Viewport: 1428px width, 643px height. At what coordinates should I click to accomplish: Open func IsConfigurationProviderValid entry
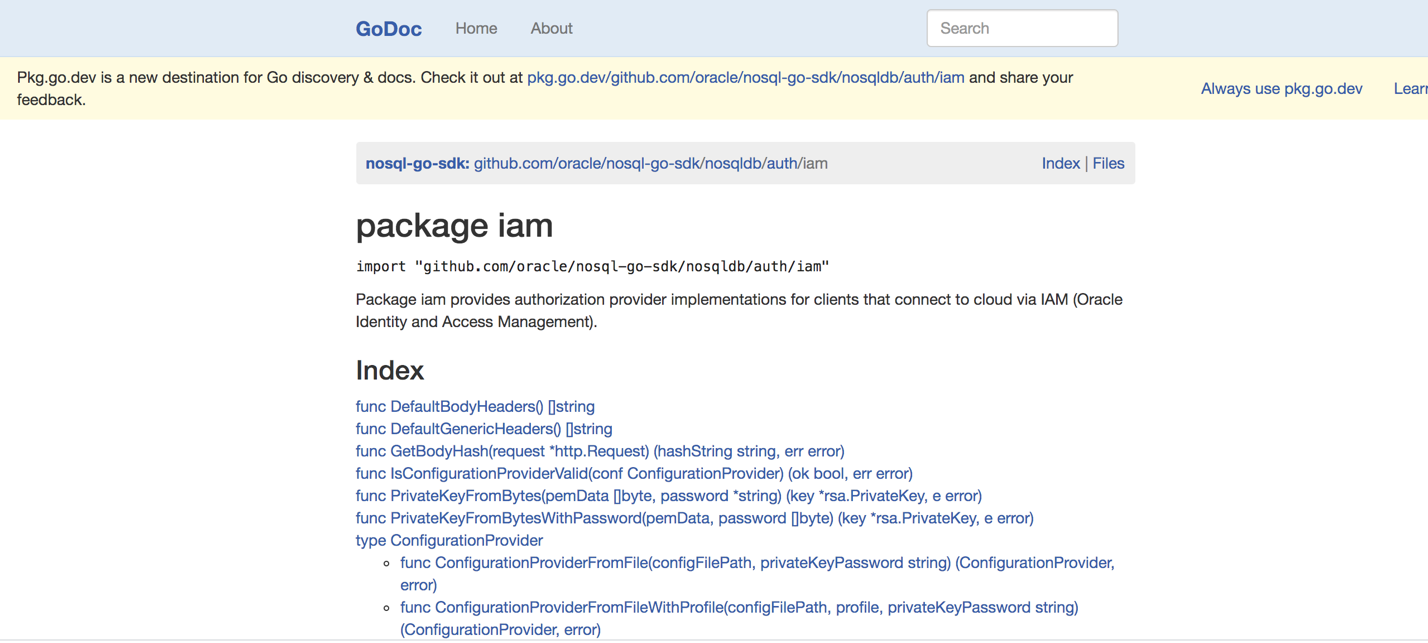pos(634,474)
